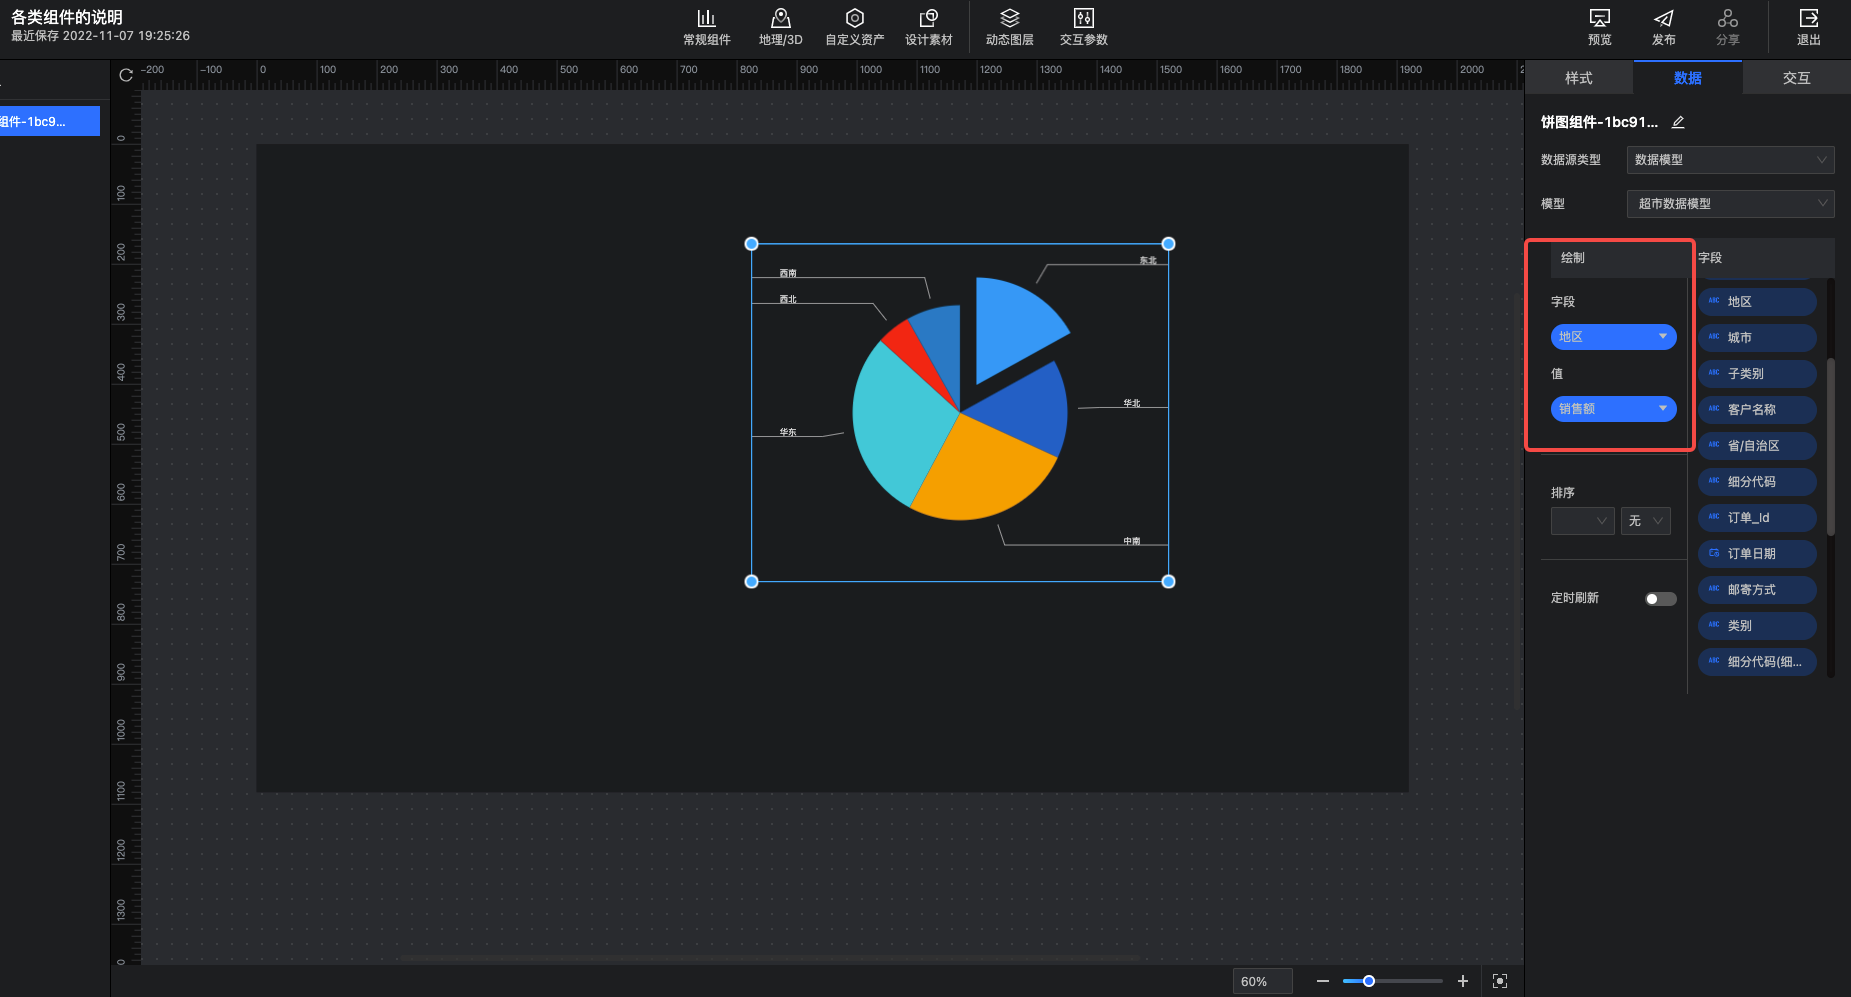Open the 设计素材 design materials menu
This screenshot has width=1851, height=997.
[928, 27]
